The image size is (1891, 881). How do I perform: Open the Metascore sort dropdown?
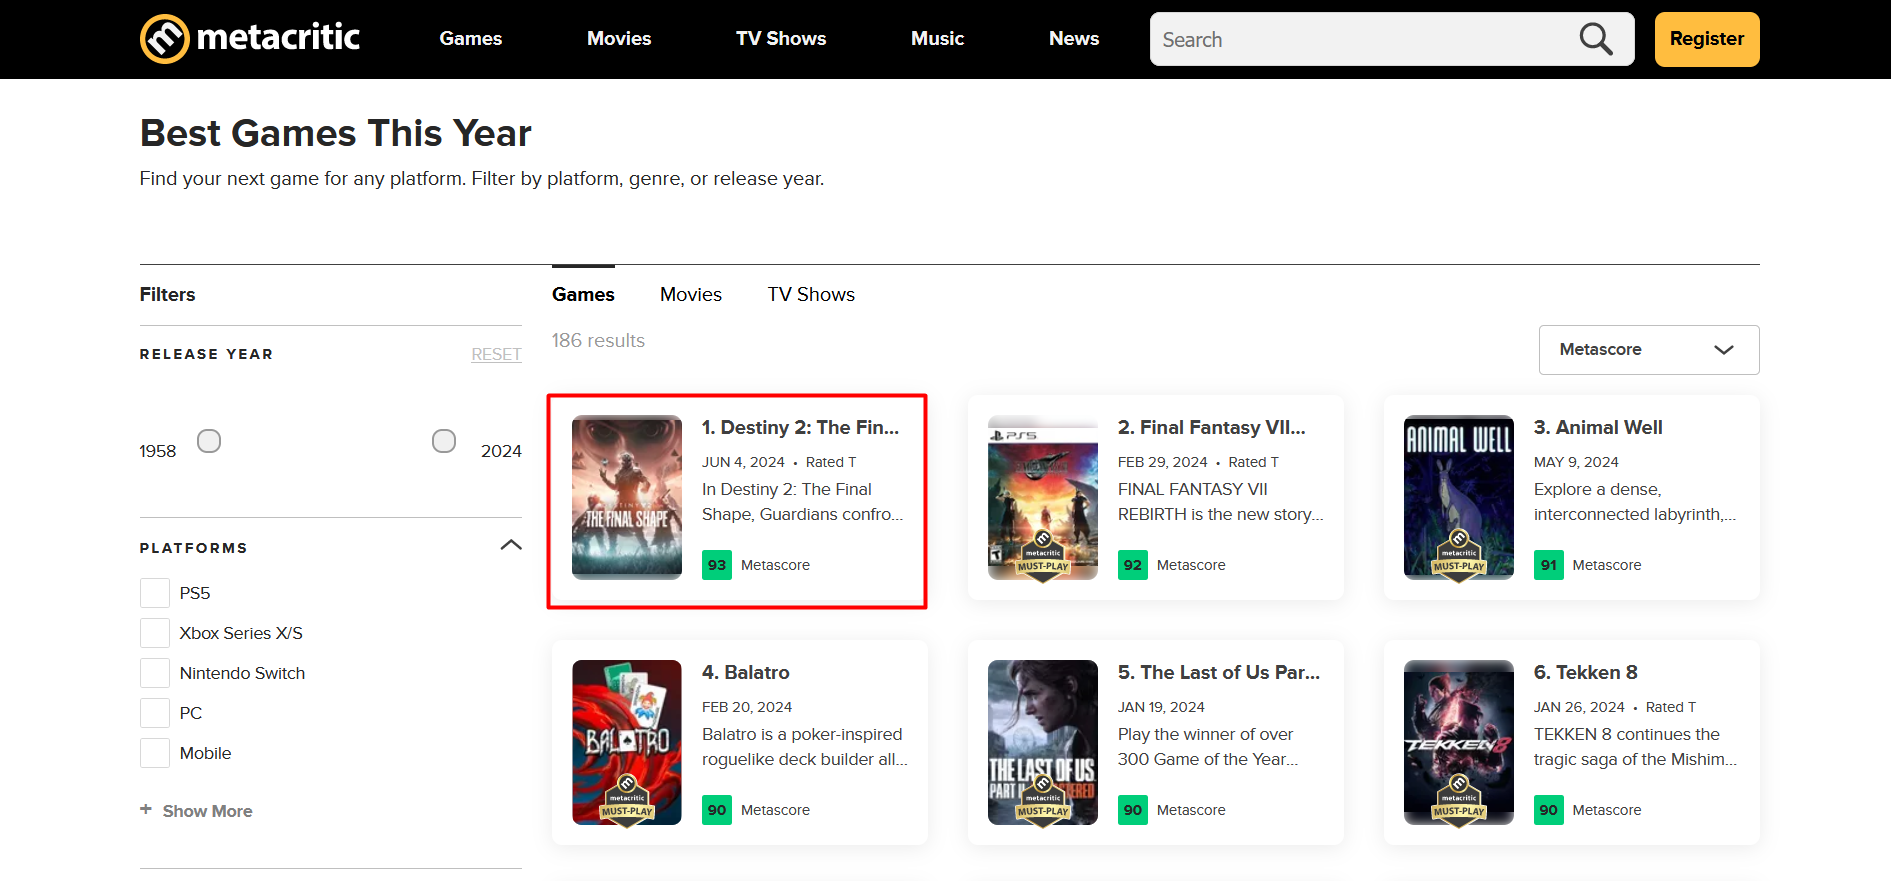point(1649,350)
